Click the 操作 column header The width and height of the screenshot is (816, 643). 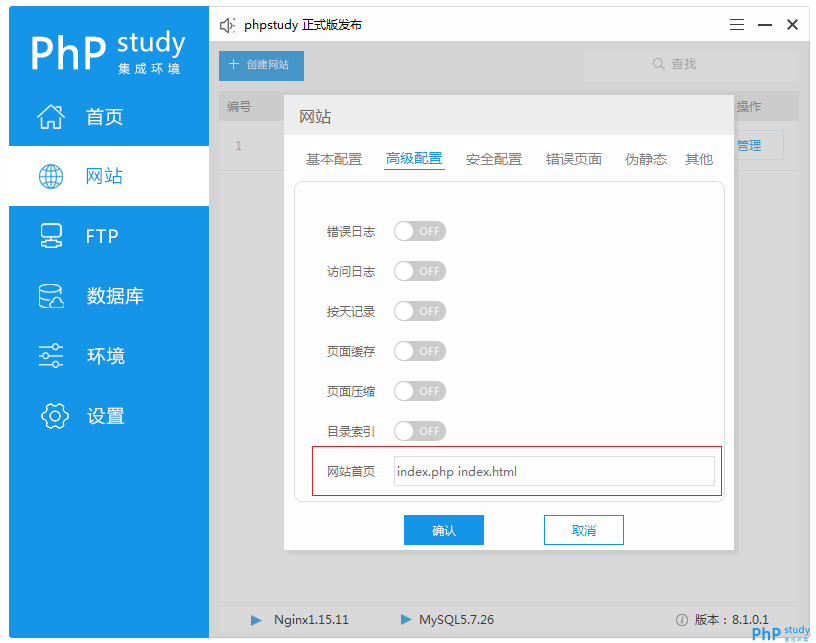tap(749, 107)
